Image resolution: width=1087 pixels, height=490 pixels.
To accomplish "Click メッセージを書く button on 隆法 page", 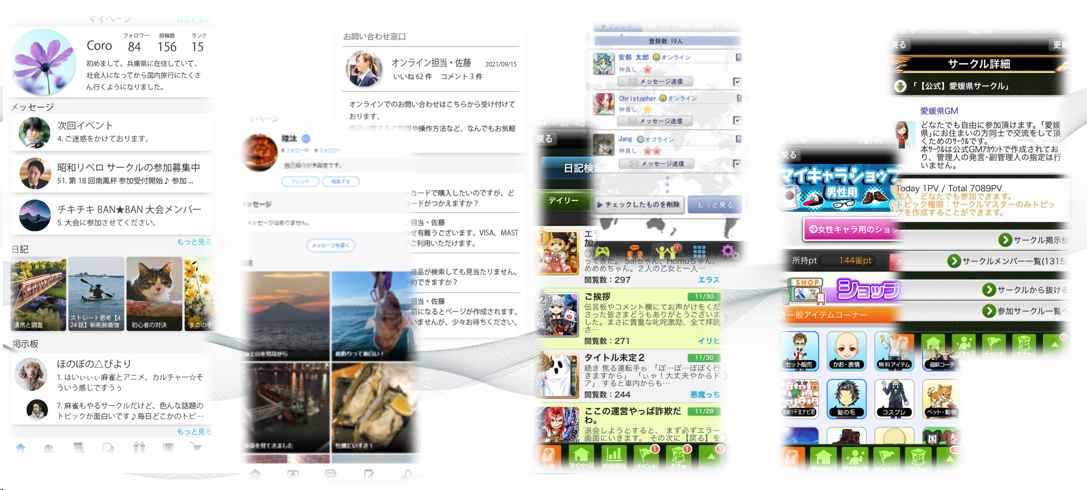I will 331,245.
